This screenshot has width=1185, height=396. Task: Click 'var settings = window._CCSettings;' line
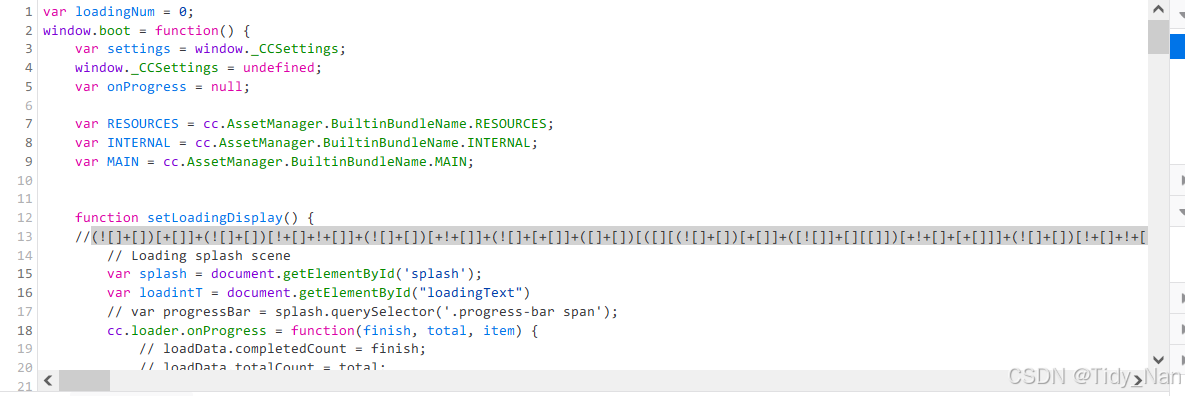click(210, 49)
